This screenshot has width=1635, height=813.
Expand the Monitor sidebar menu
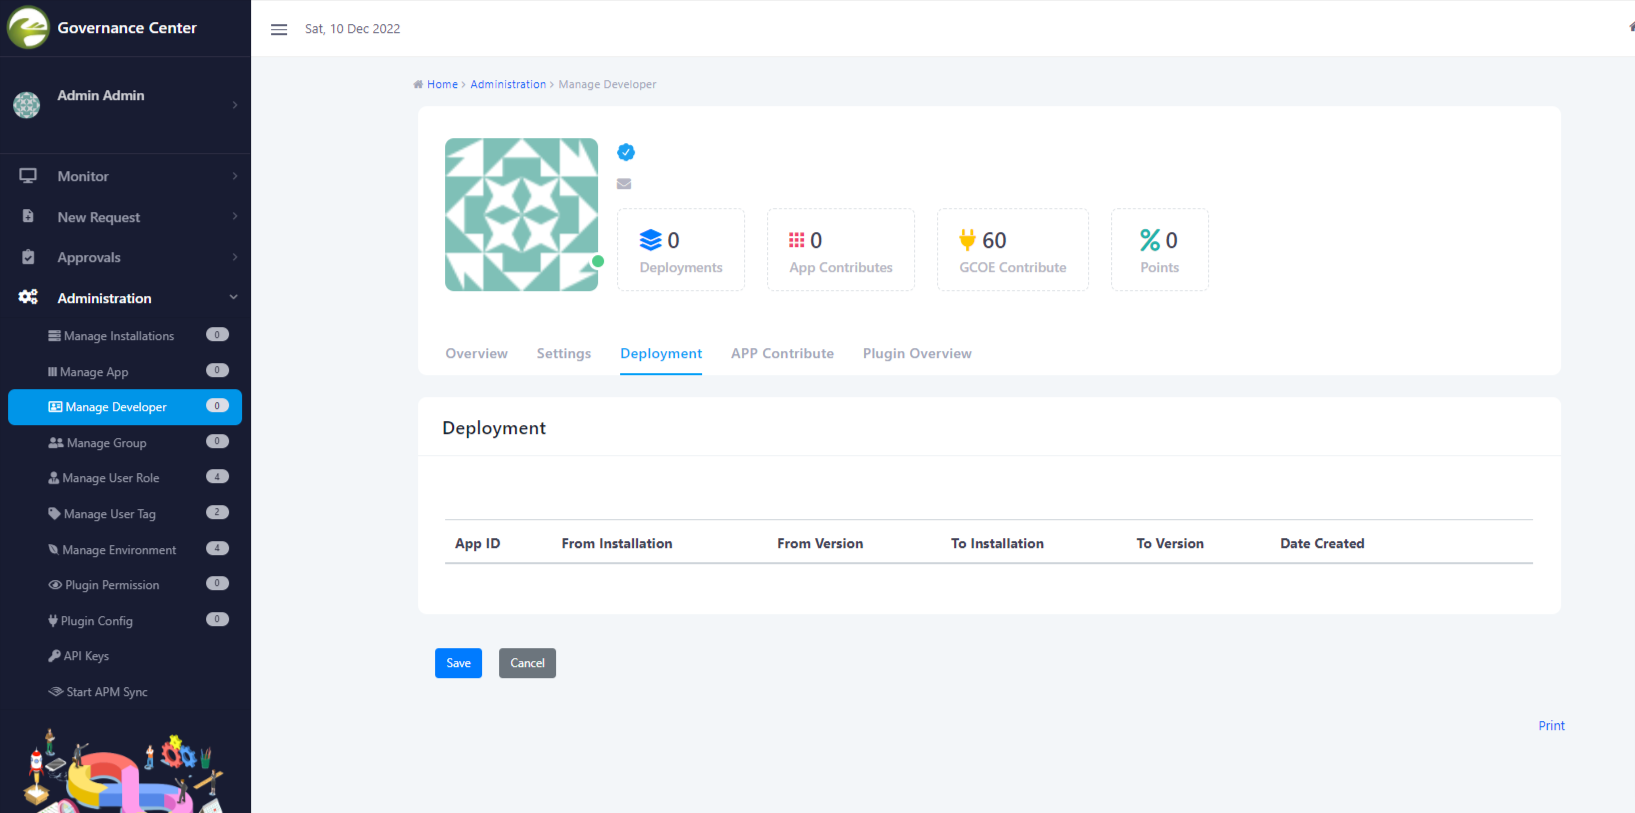pos(125,176)
